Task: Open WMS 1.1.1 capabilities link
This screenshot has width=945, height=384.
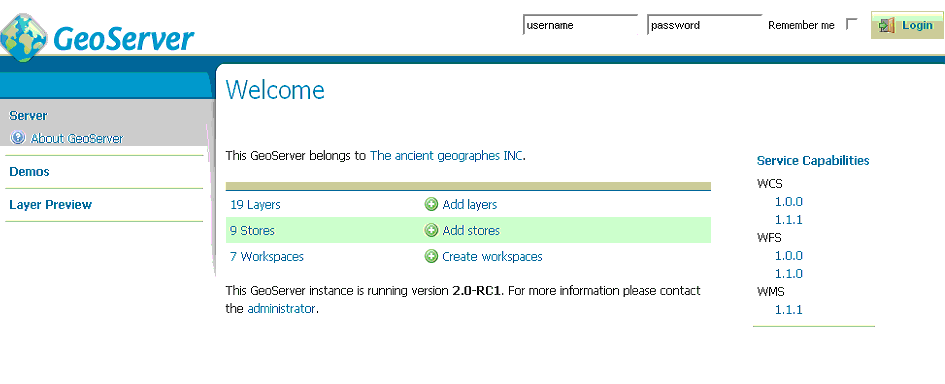Action: click(x=788, y=310)
